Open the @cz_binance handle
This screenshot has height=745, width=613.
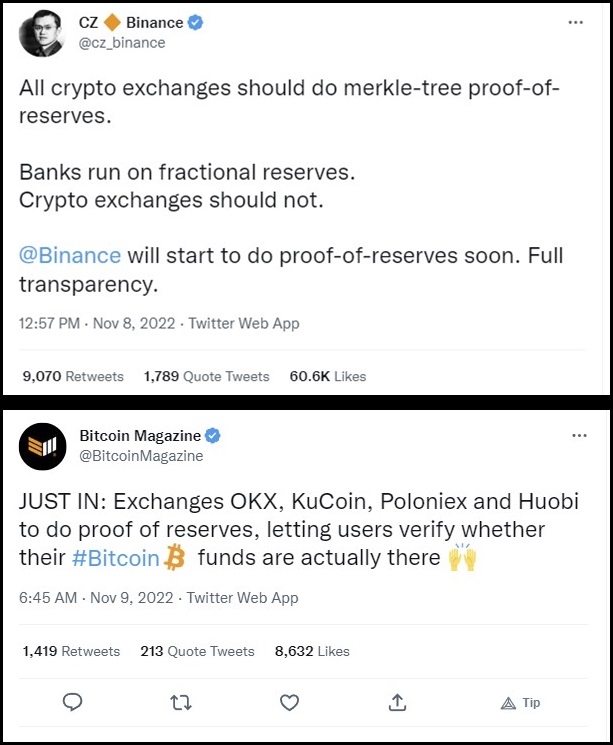(x=122, y=43)
